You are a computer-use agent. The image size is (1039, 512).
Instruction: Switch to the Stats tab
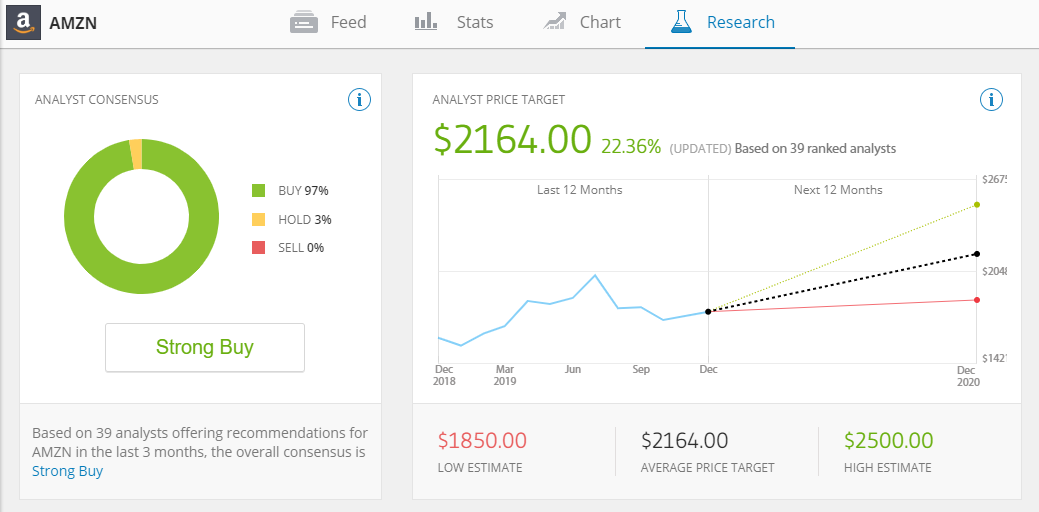coord(455,23)
